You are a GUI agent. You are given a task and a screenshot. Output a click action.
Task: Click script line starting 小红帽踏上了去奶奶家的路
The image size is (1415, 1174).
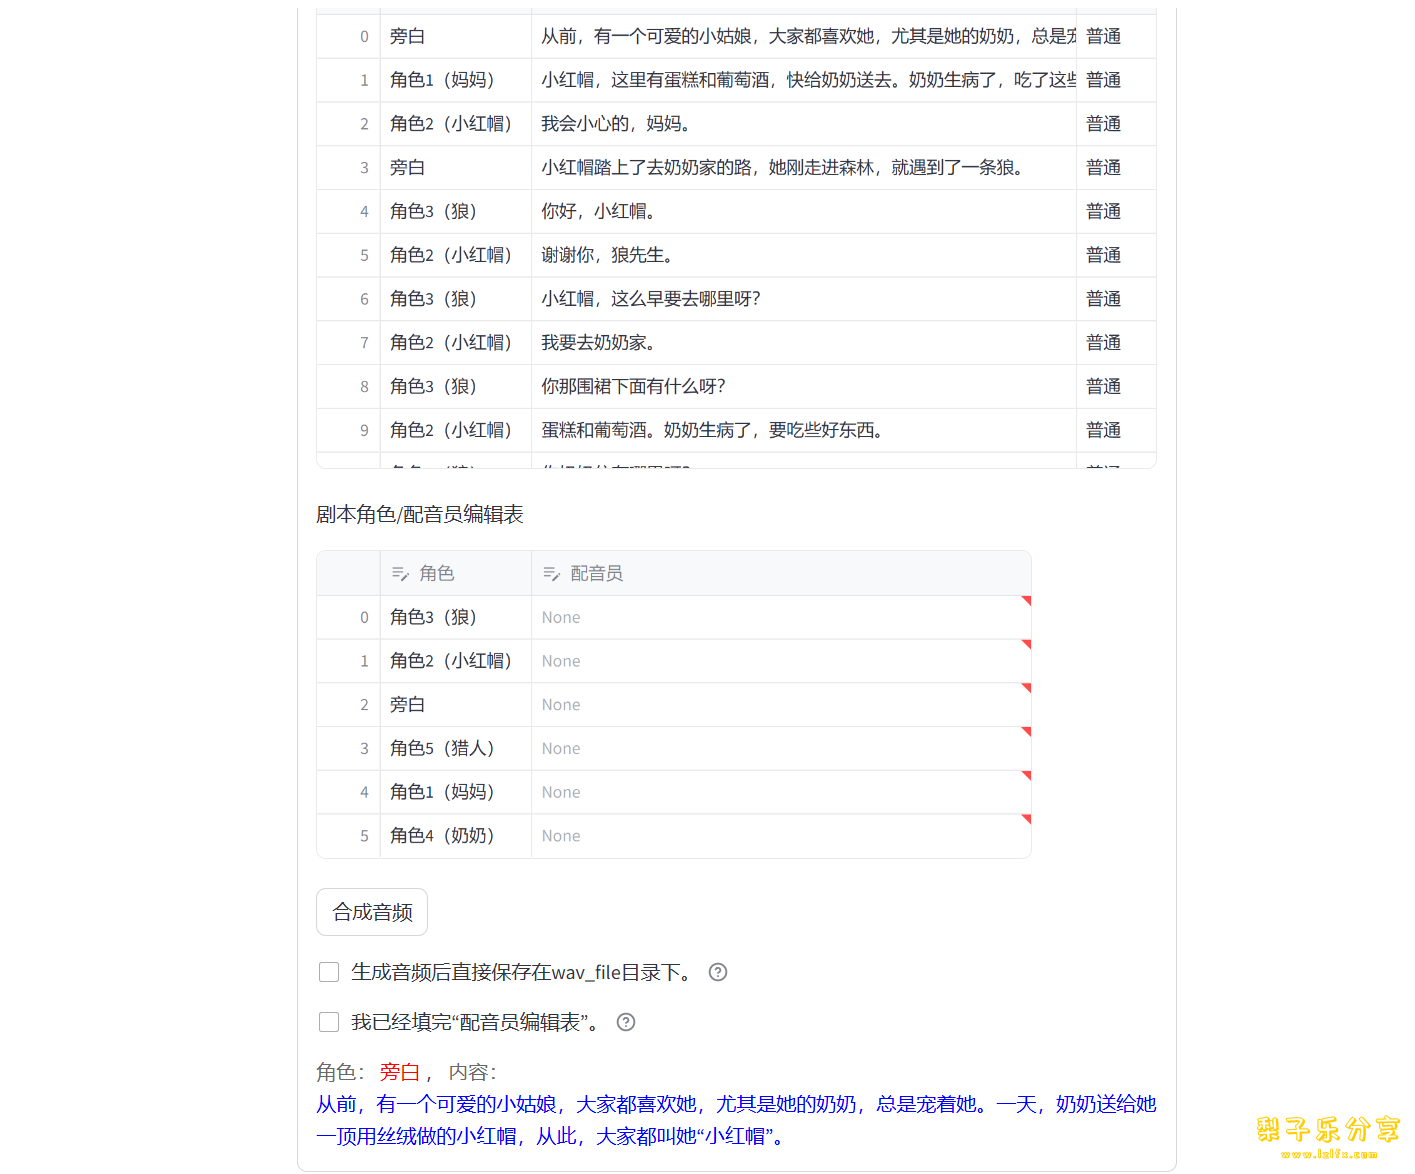pyautogui.click(x=803, y=168)
